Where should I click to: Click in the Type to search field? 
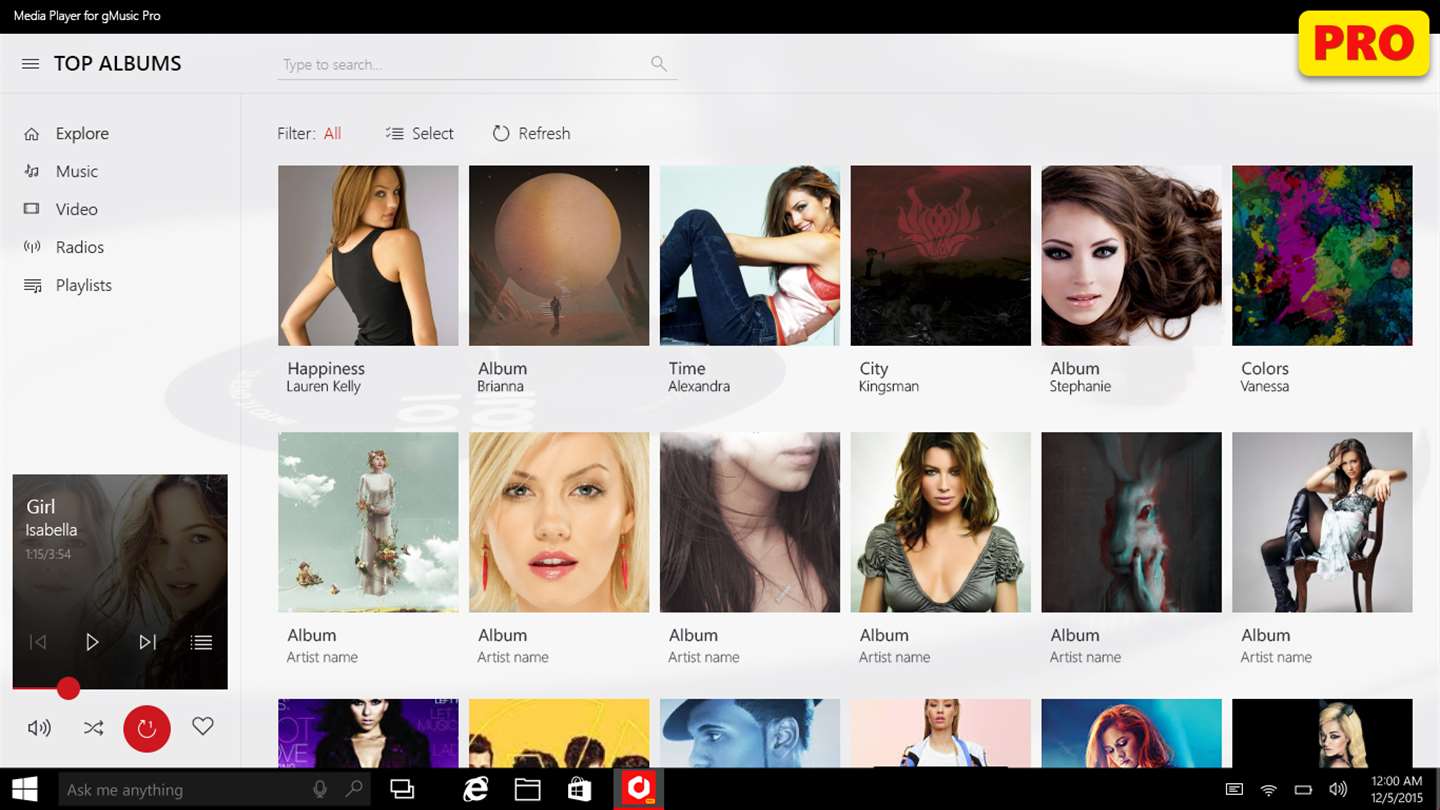pos(477,64)
